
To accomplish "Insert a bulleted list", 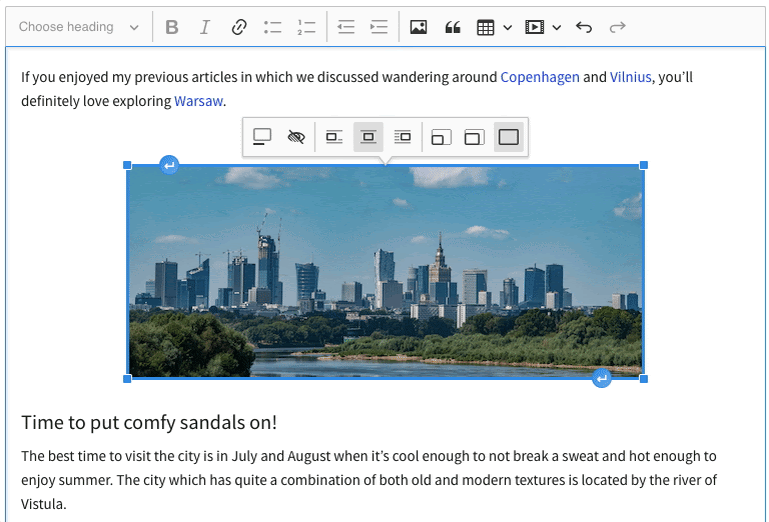I will pos(273,27).
